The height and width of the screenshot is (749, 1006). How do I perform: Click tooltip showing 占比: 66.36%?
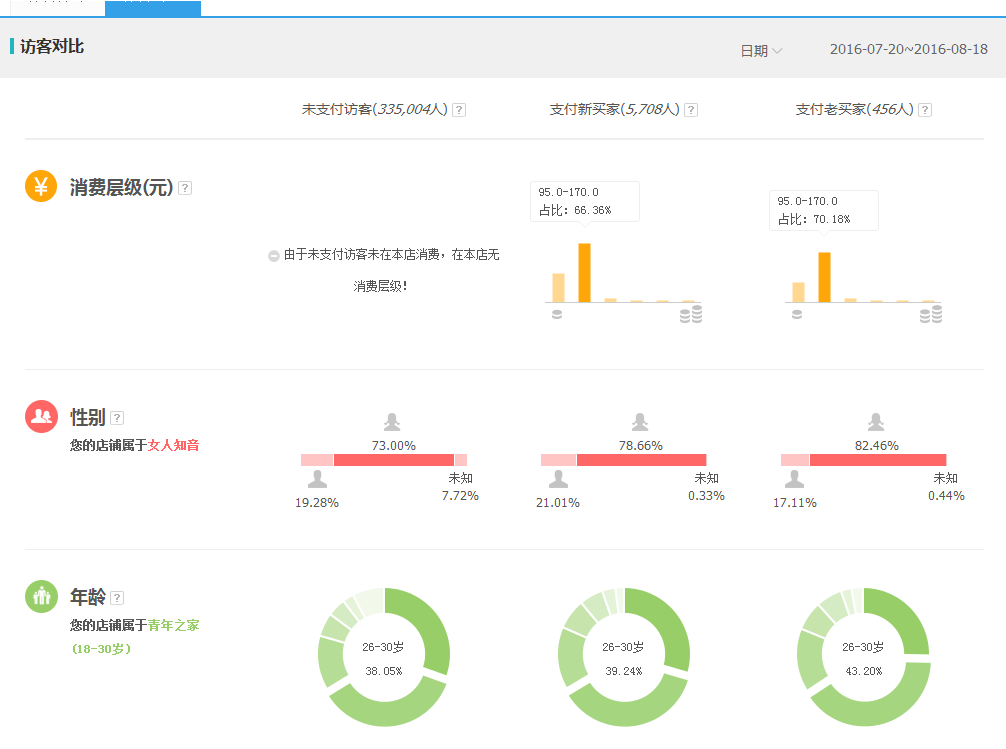point(584,202)
